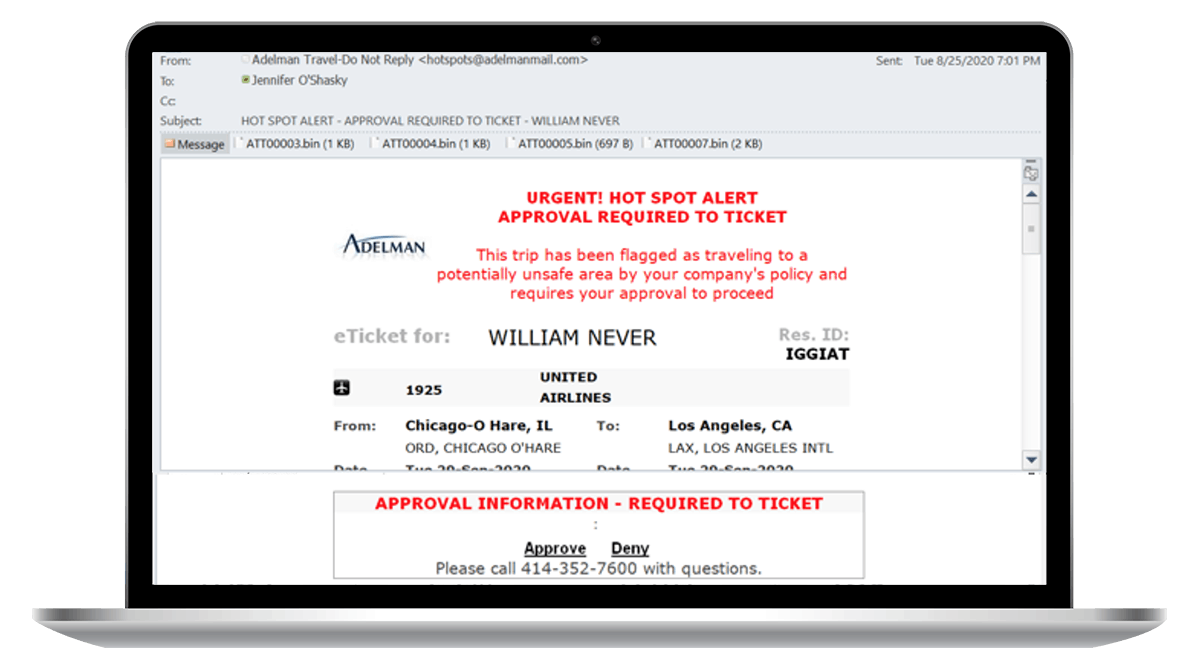Click reservation ID IGGIAT
This screenshot has height=648, width=1200.
pyautogui.click(x=817, y=354)
